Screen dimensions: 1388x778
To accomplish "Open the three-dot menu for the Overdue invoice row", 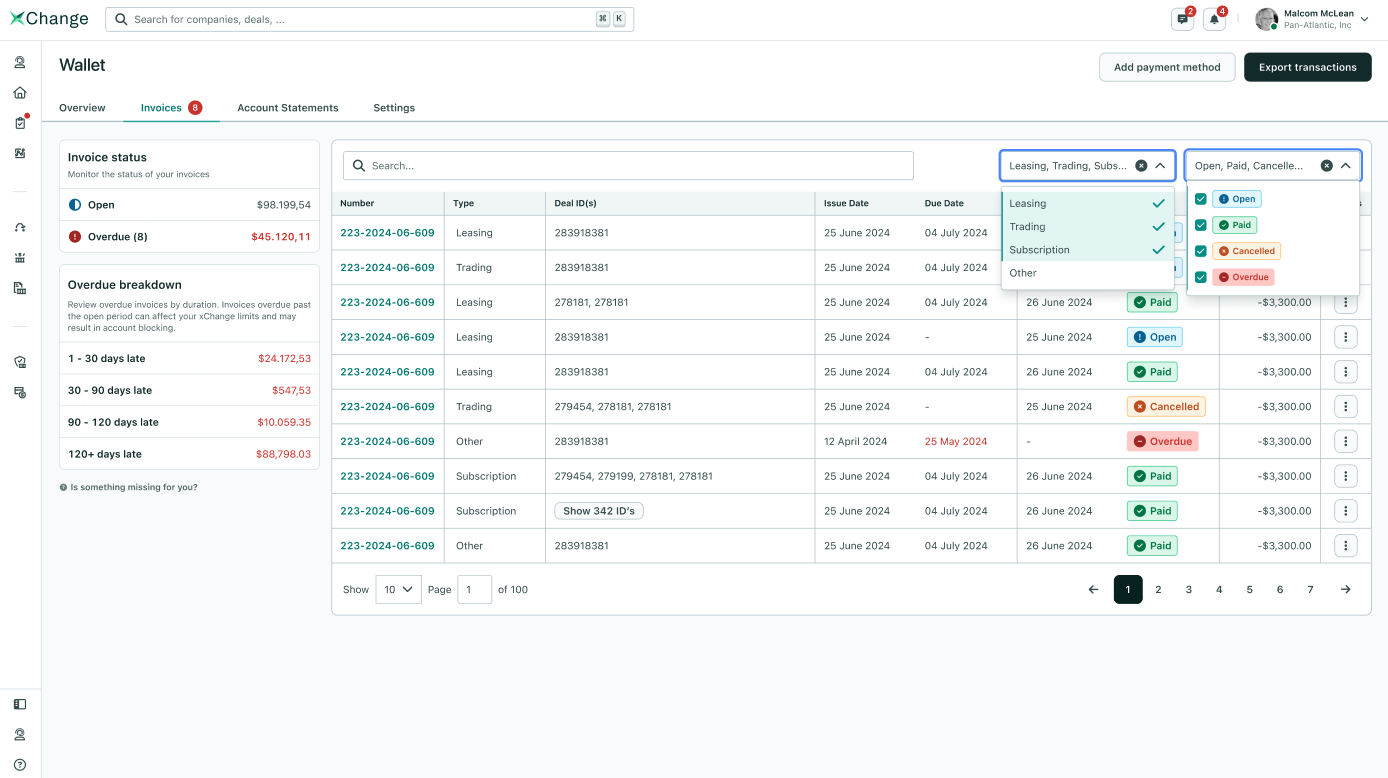I will click(1345, 441).
